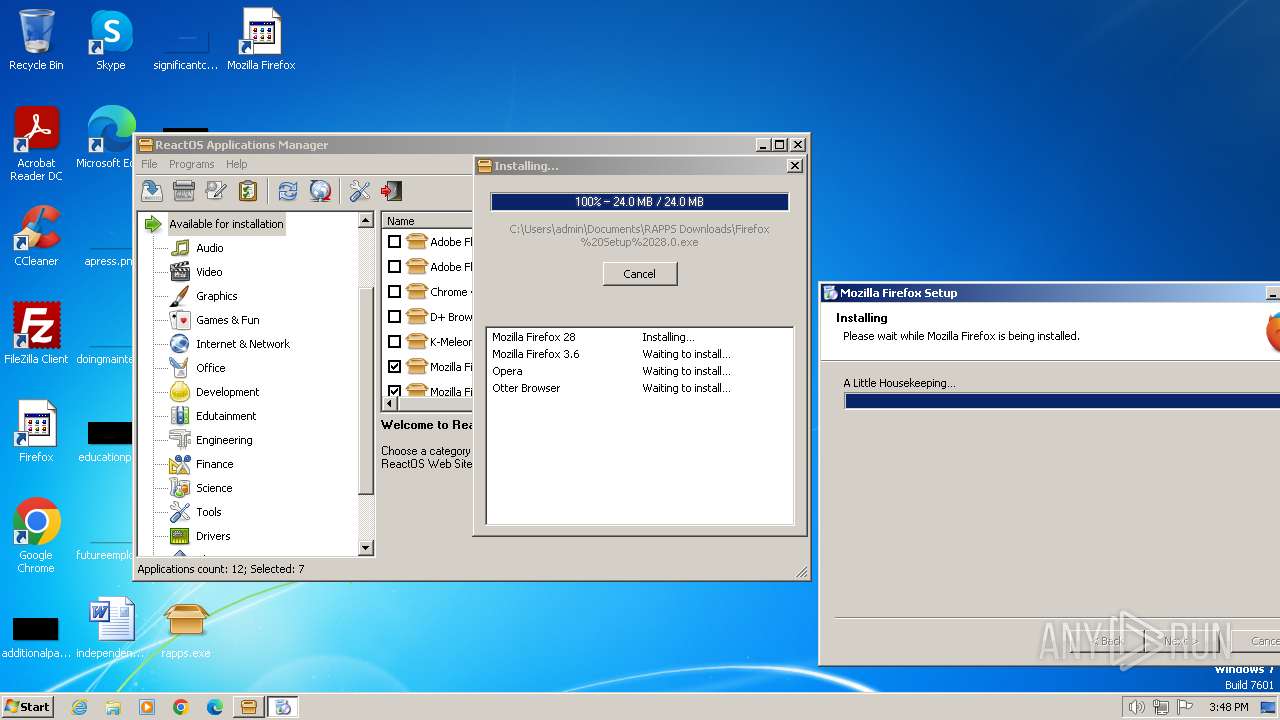Screen dimensions: 1280x720
Task: Click the 100% download progress bar
Action: point(639,202)
